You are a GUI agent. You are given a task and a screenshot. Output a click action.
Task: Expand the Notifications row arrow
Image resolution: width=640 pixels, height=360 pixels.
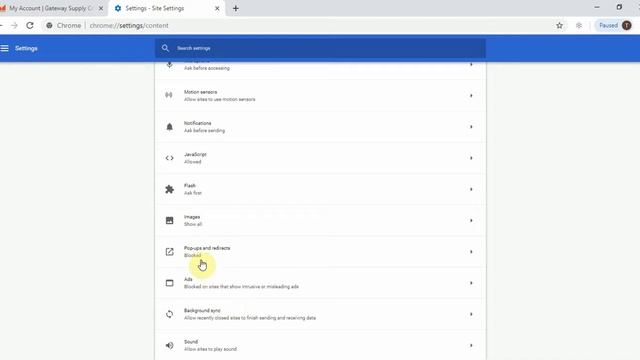pos(471,127)
